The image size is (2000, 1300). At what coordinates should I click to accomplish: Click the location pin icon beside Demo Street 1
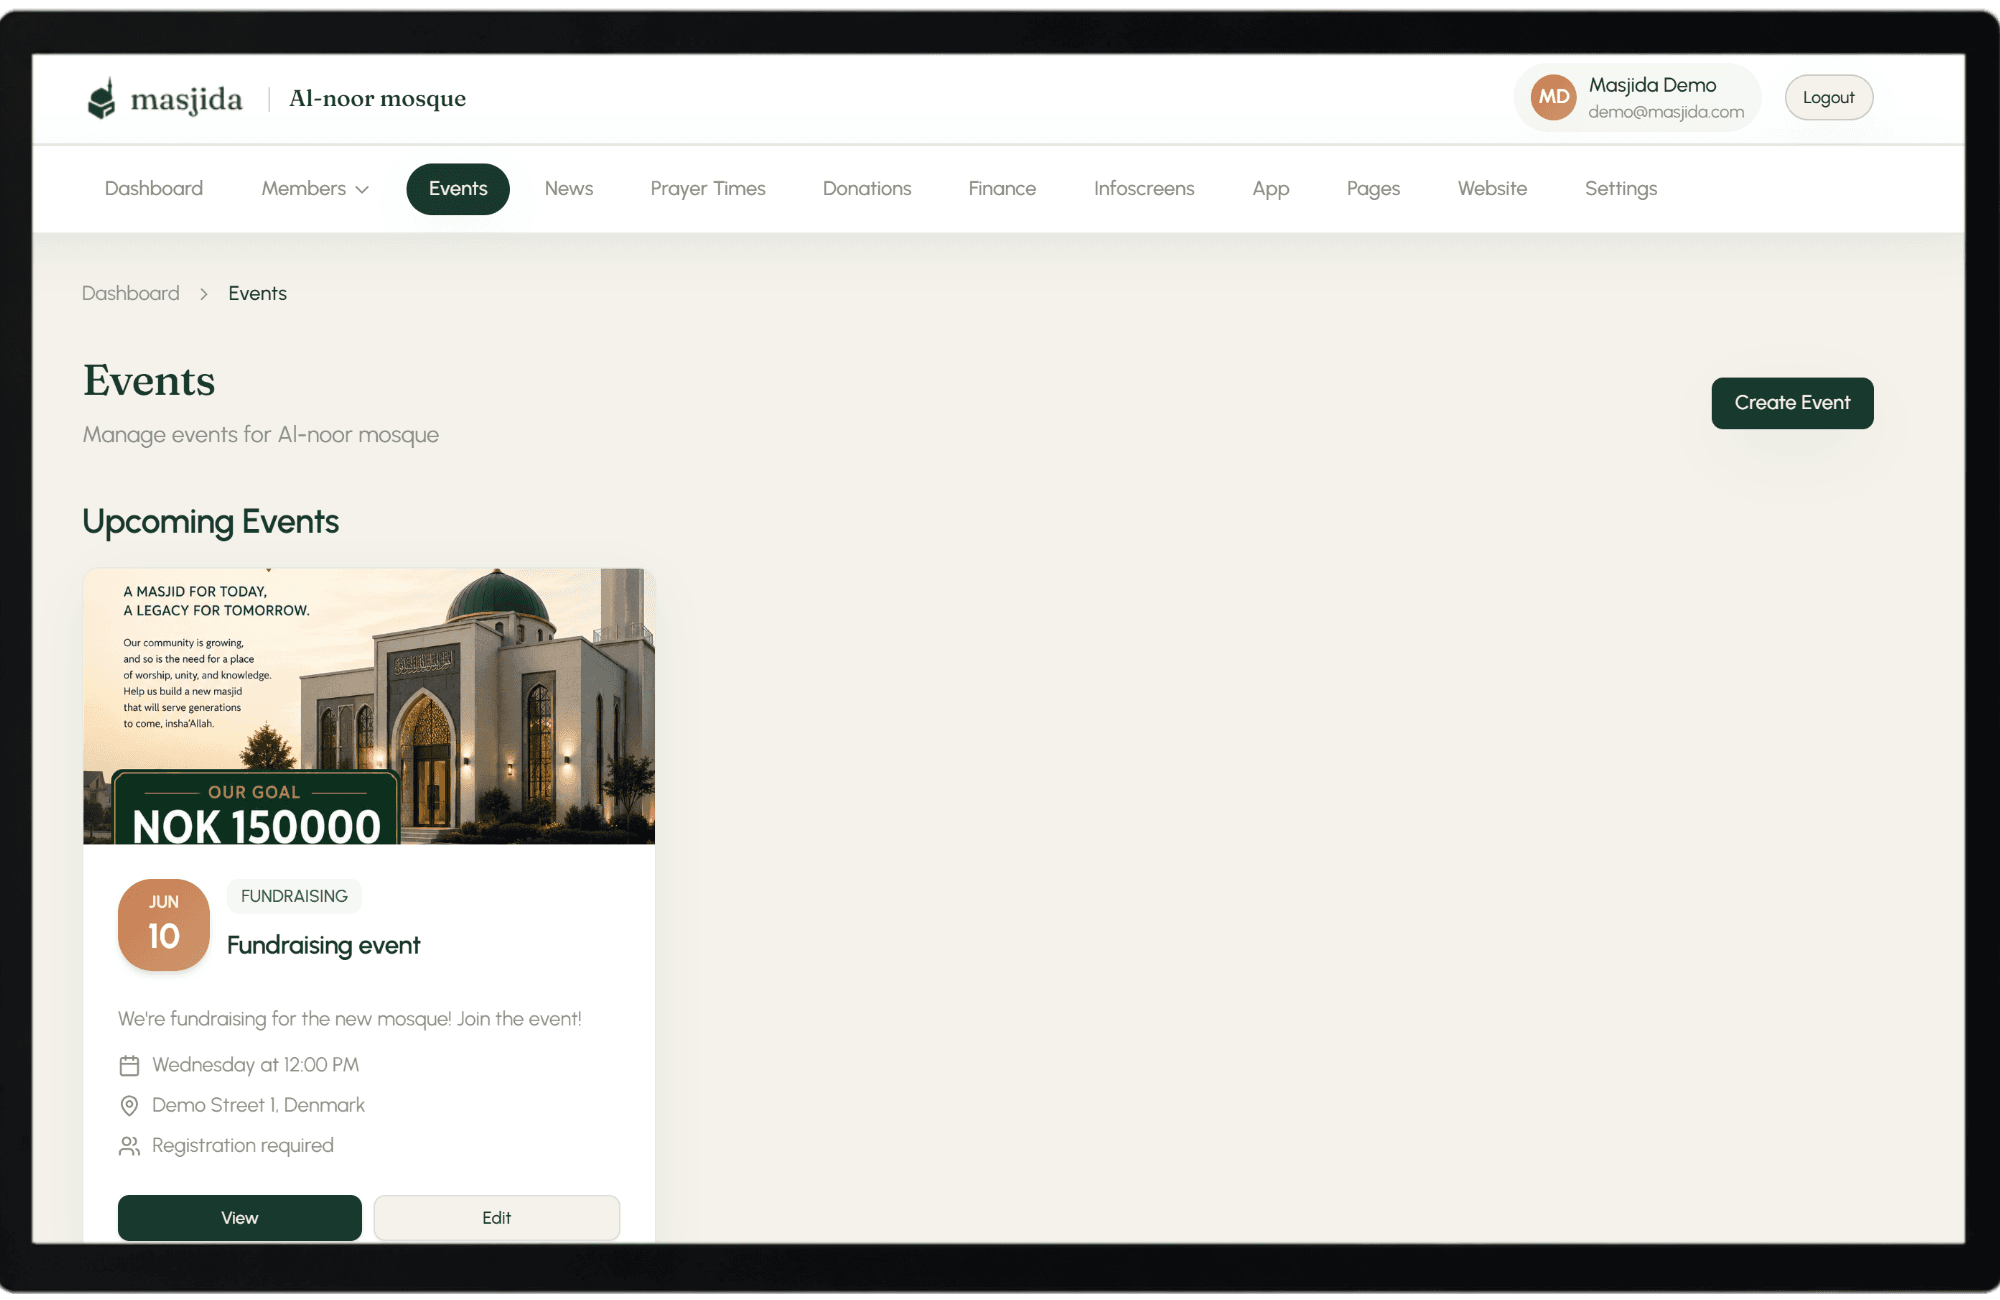129,1105
